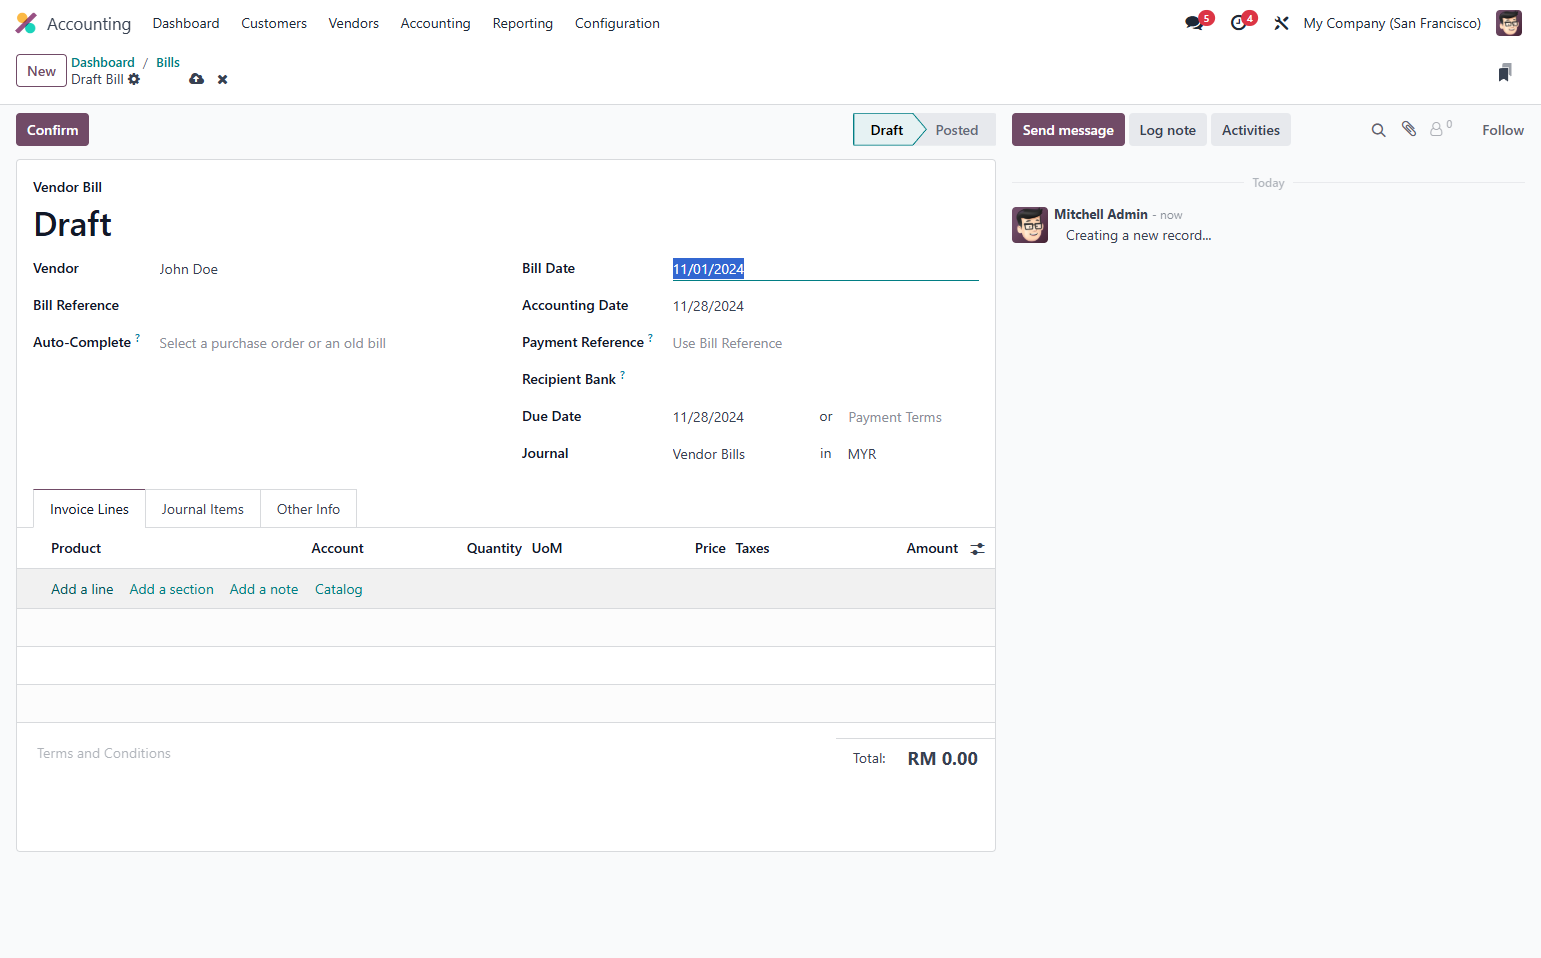The image size is (1541, 958).
Task: Click Add a section link
Action: point(171,589)
